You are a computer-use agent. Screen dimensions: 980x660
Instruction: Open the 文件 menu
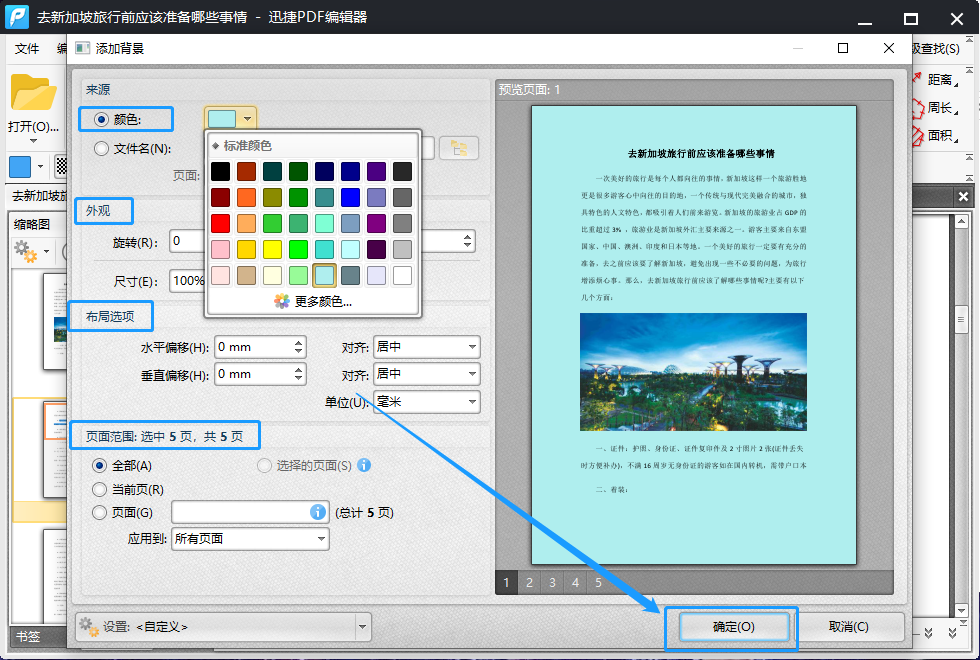(x=27, y=49)
